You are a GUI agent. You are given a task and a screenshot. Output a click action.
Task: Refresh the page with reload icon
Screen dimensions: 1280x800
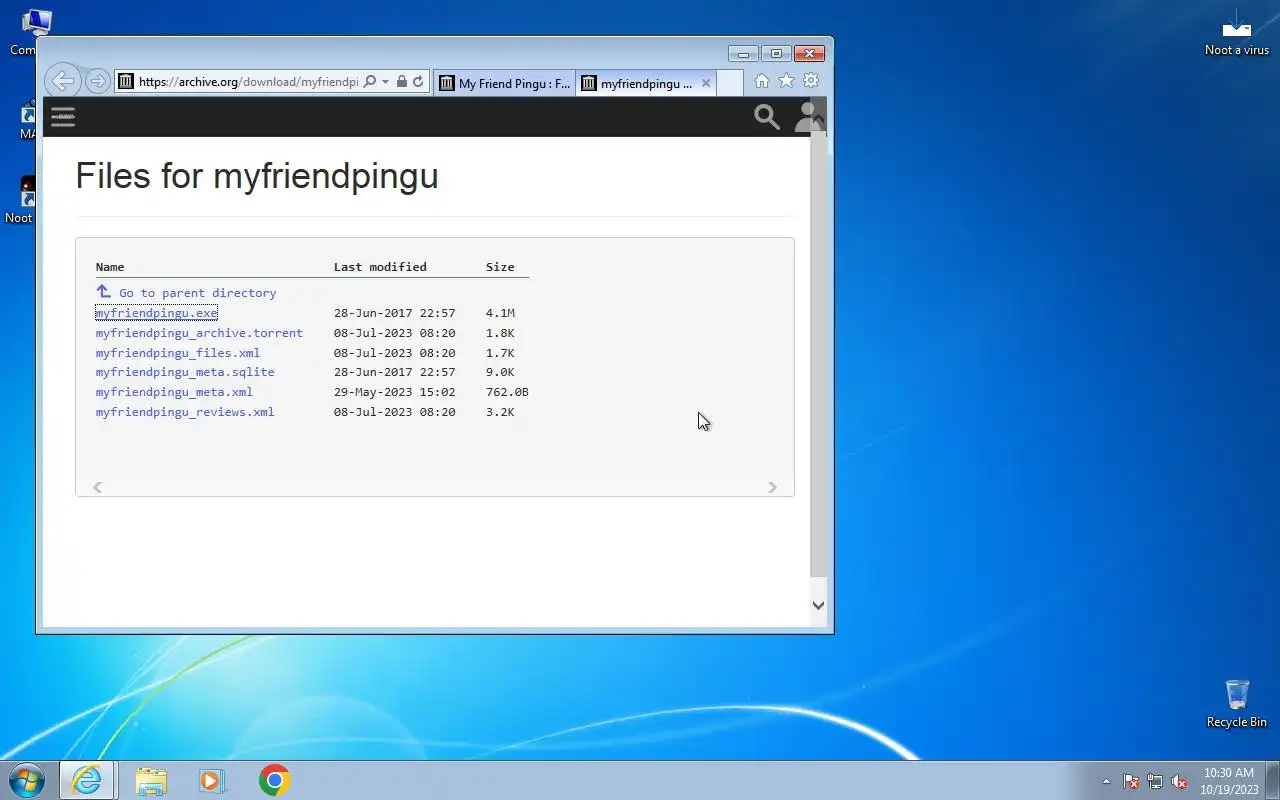(x=418, y=82)
